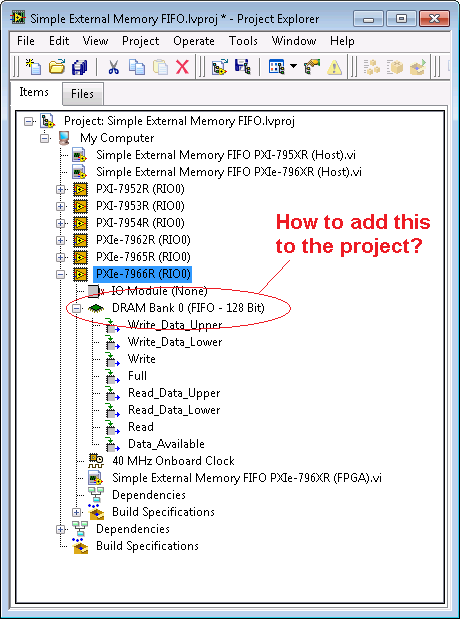This screenshot has height=619, width=461.
Task: Click the Paste clipboard icon
Action: 160,67
